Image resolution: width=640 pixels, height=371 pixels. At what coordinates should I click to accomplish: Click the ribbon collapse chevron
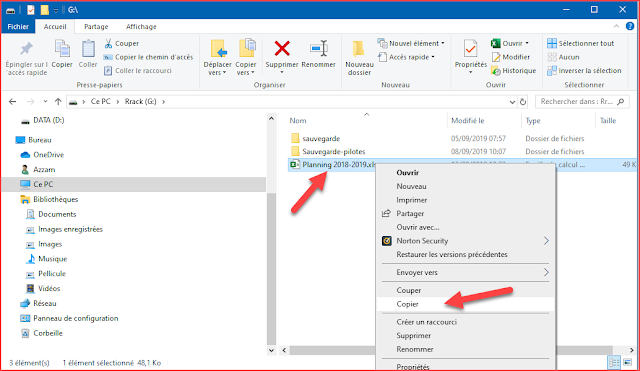tap(616, 27)
